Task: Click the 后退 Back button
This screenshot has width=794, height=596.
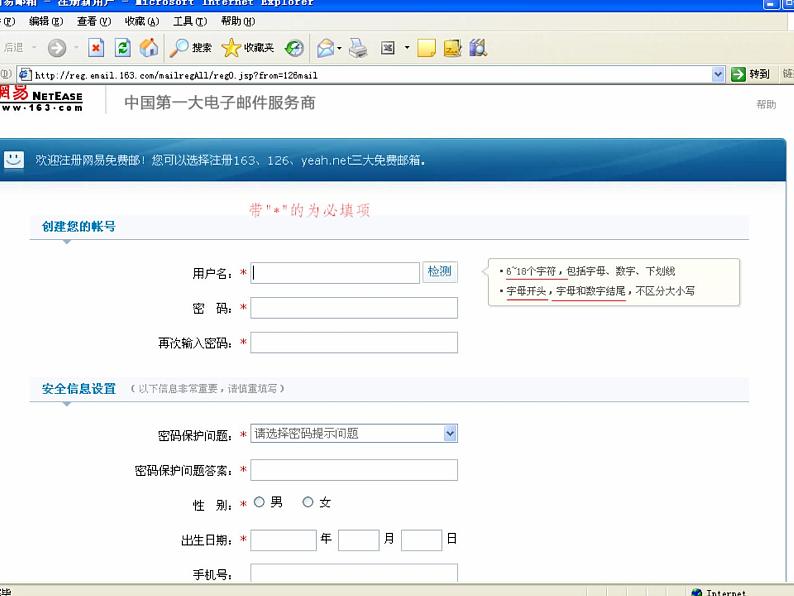Action: pyautogui.click(x=12, y=48)
